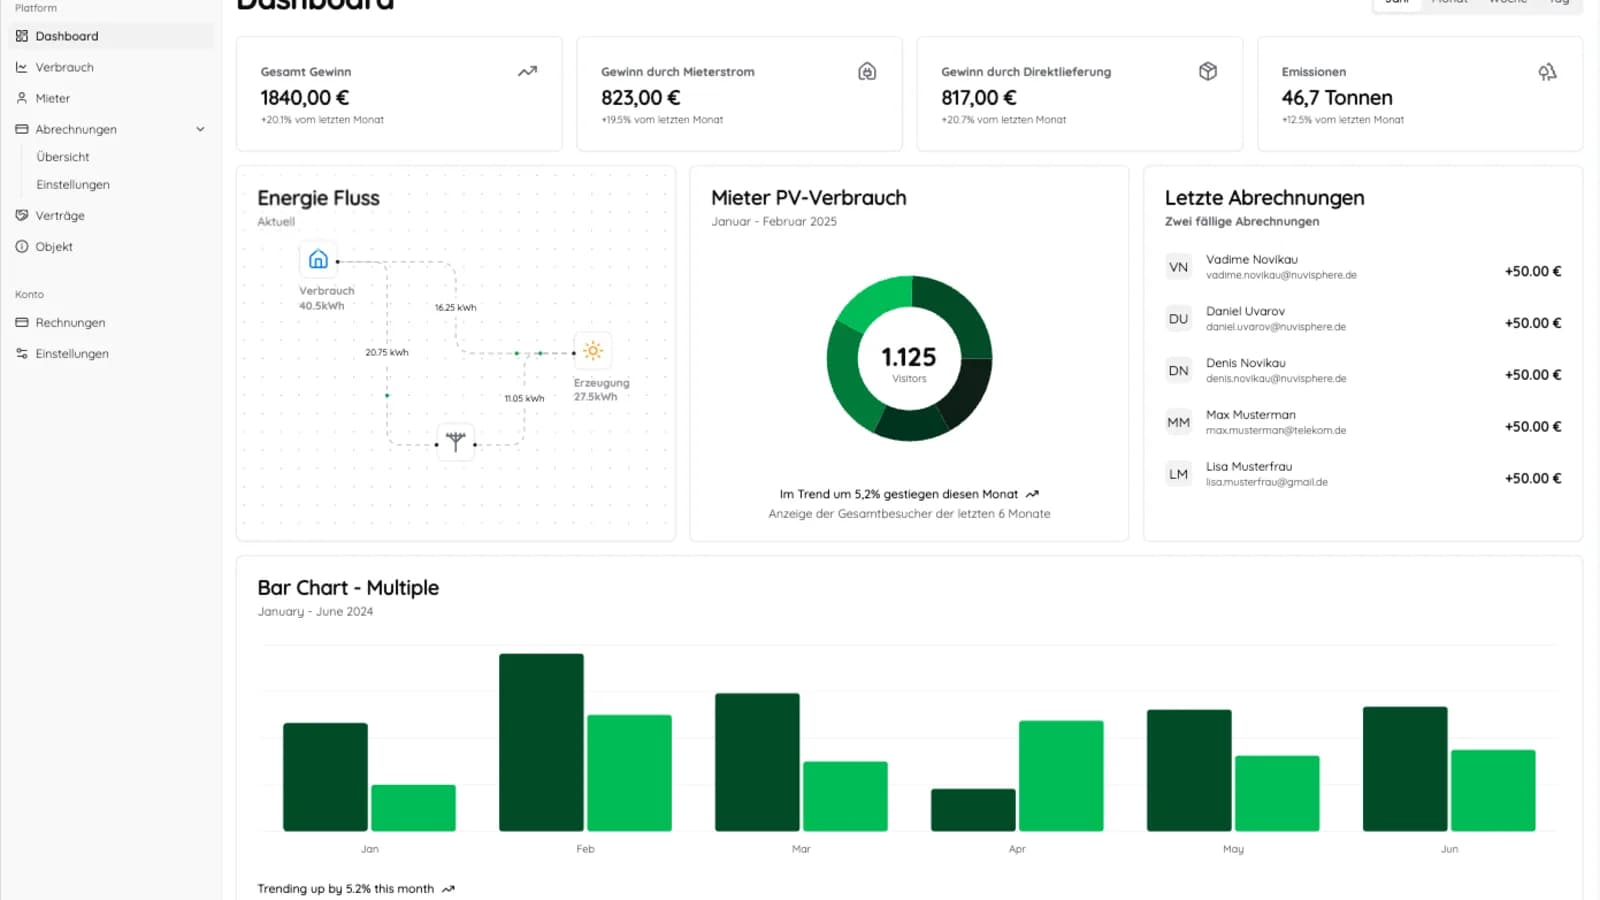Select Einstellungen under Abrechnungen

point(73,184)
